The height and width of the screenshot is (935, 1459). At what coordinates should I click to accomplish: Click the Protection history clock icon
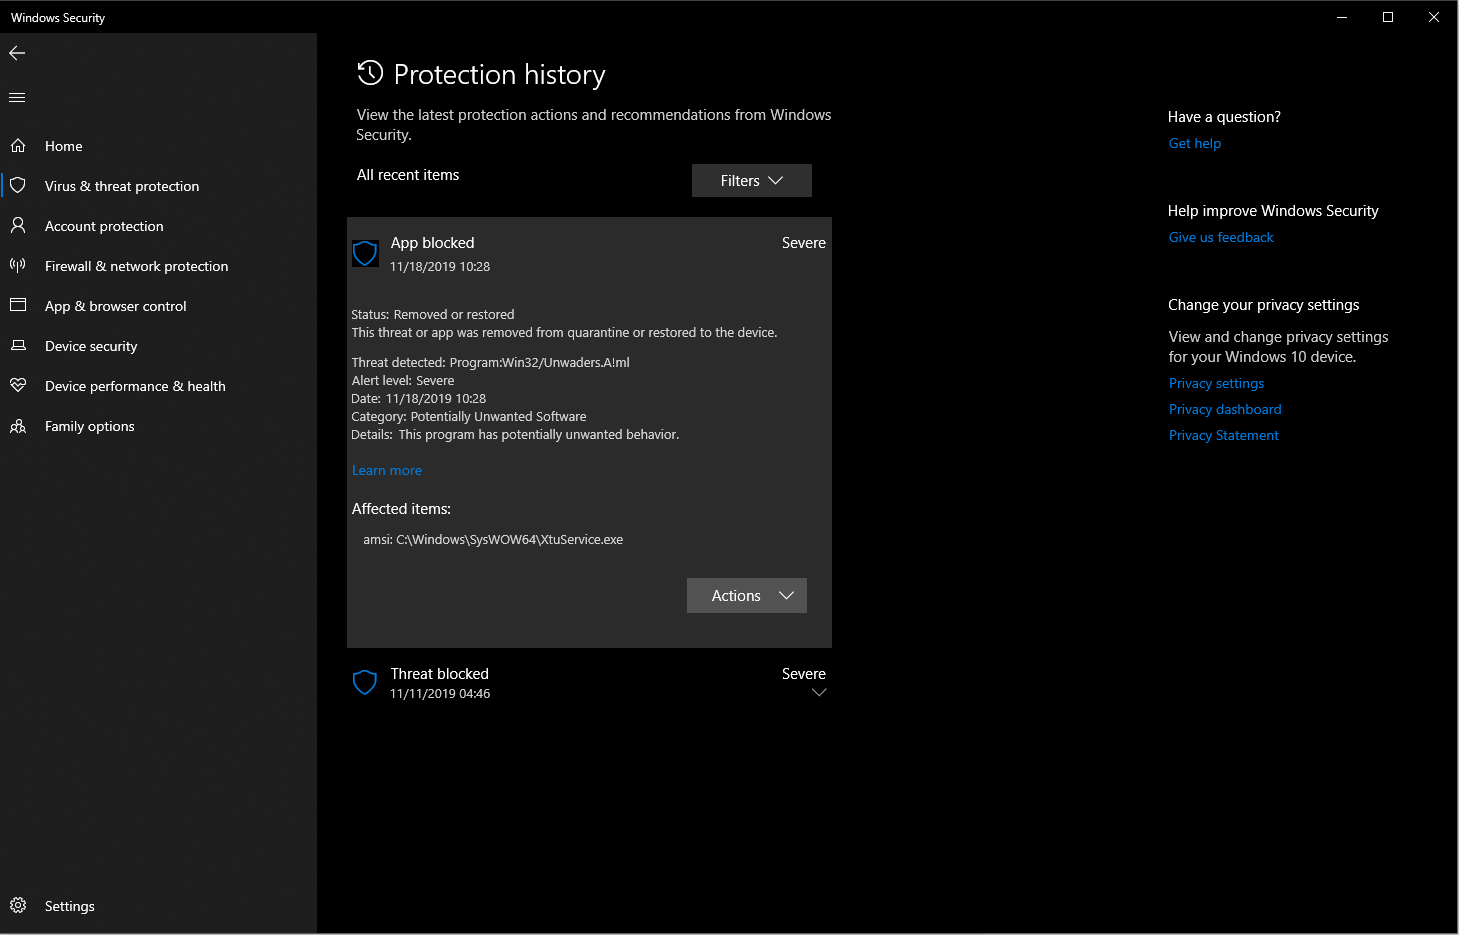point(370,73)
